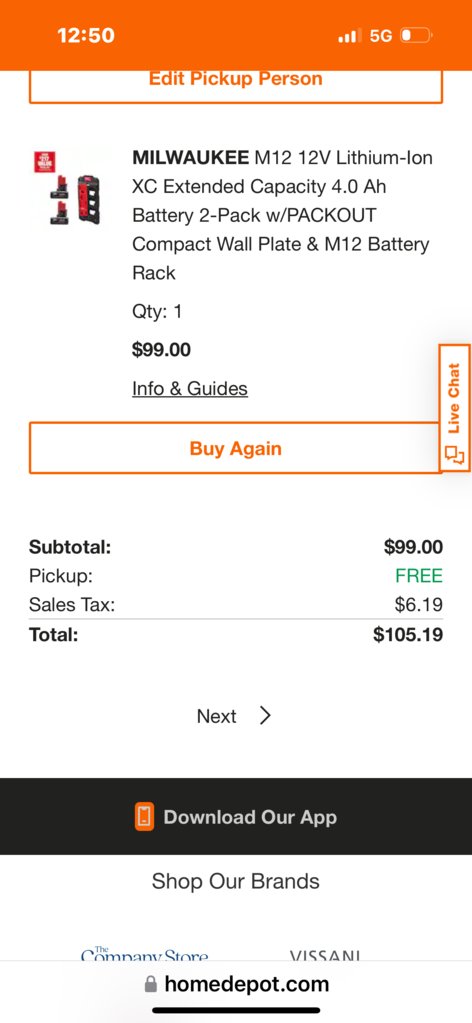Image resolution: width=472 pixels, height=1023 pixels.
Task: Tap the cellular signal bars icon
Action: (349, 36)
